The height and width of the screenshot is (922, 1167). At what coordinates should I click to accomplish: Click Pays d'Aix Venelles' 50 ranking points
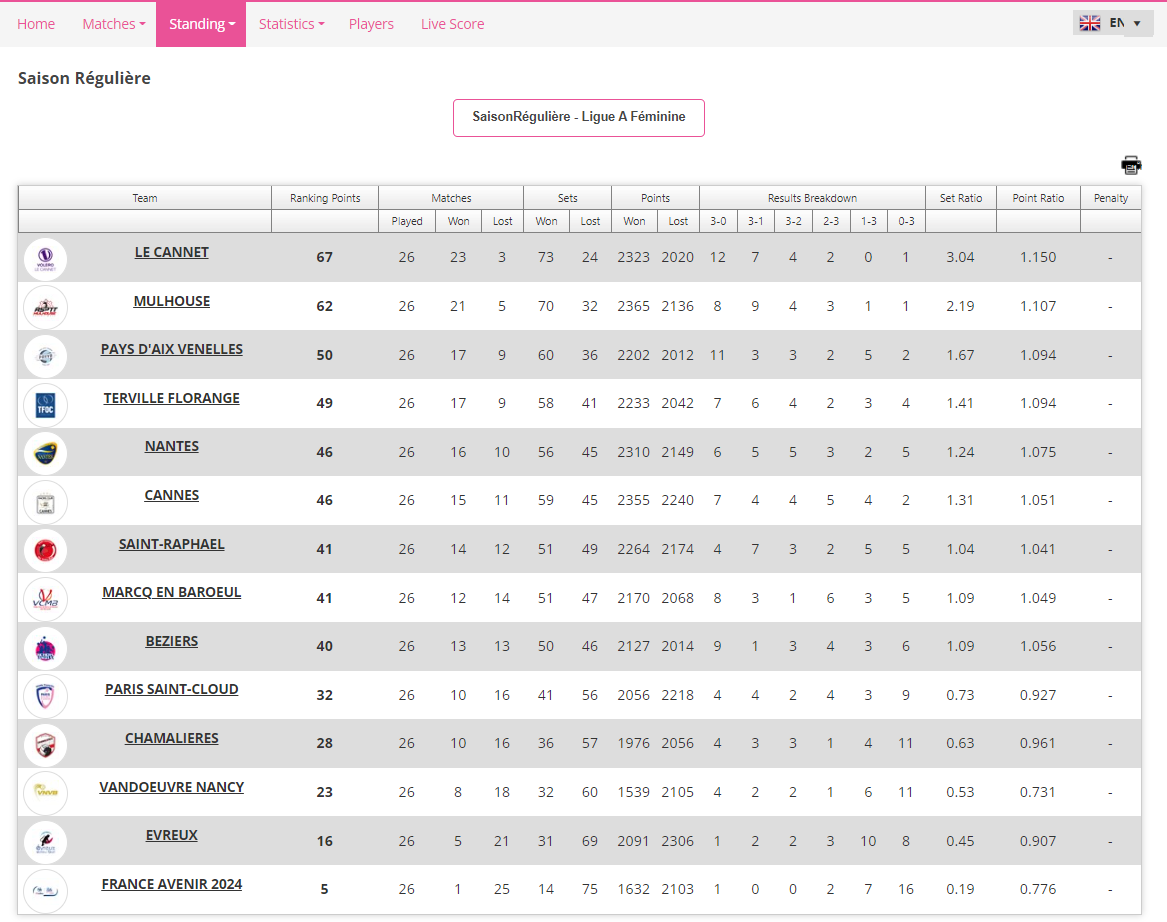click(324, 356)
